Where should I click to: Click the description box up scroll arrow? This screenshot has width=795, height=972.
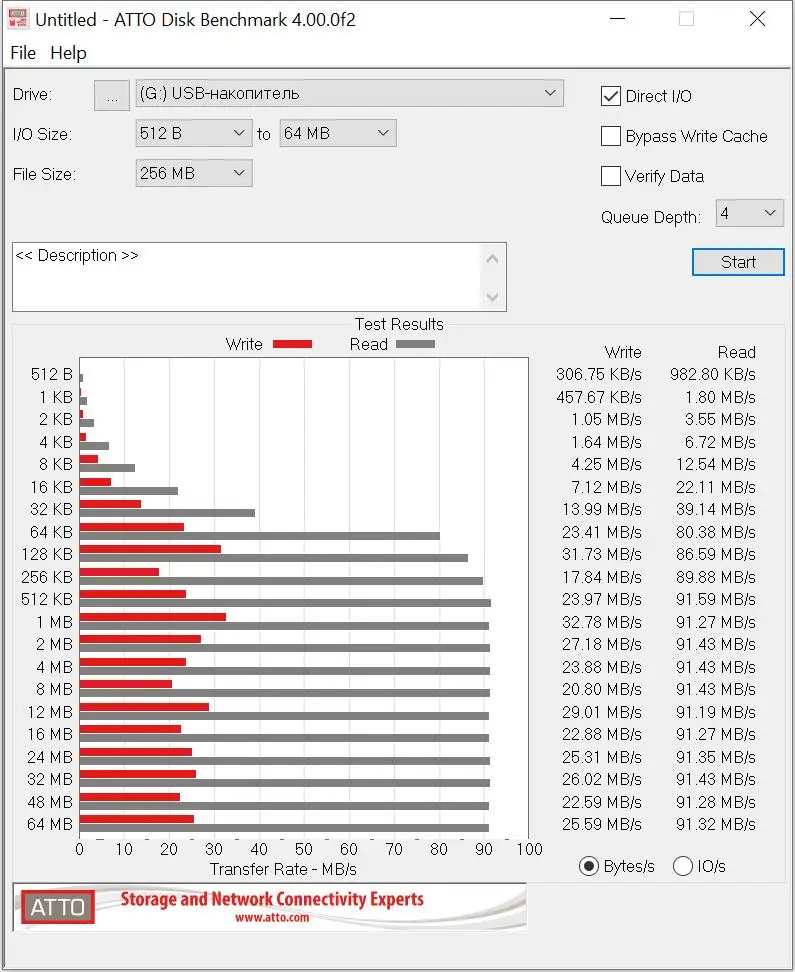[492, 259]
